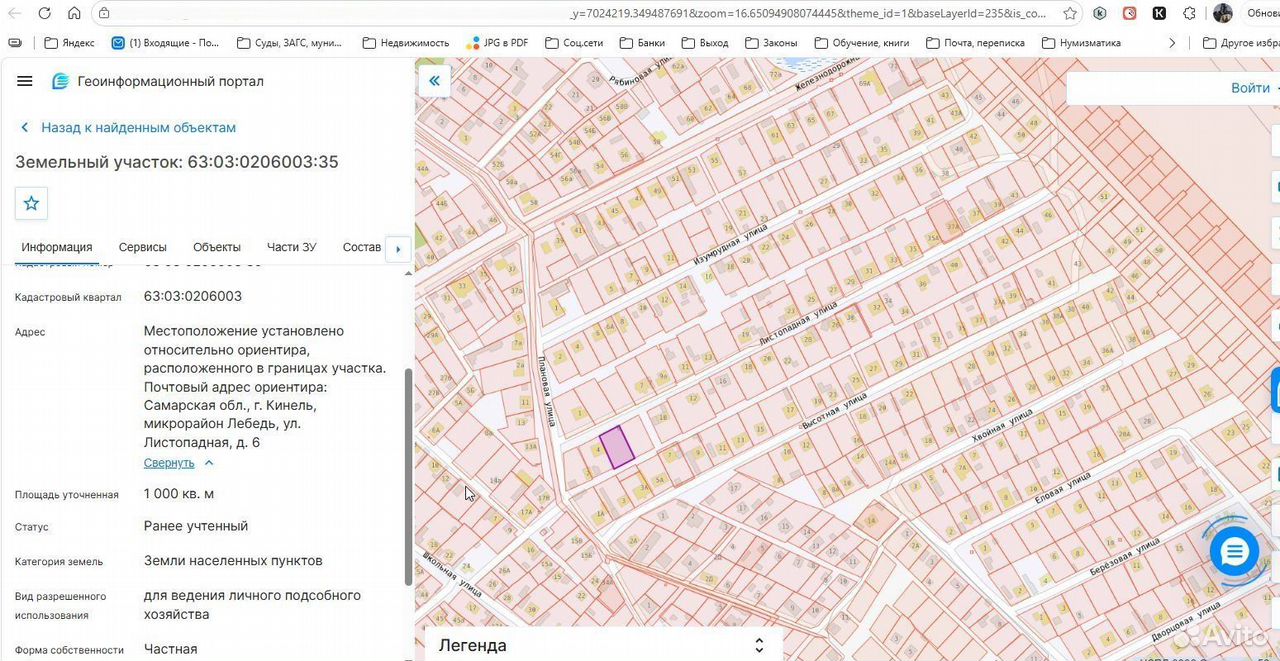Click the Изумрудная улица map label

[x=730, y=243]
